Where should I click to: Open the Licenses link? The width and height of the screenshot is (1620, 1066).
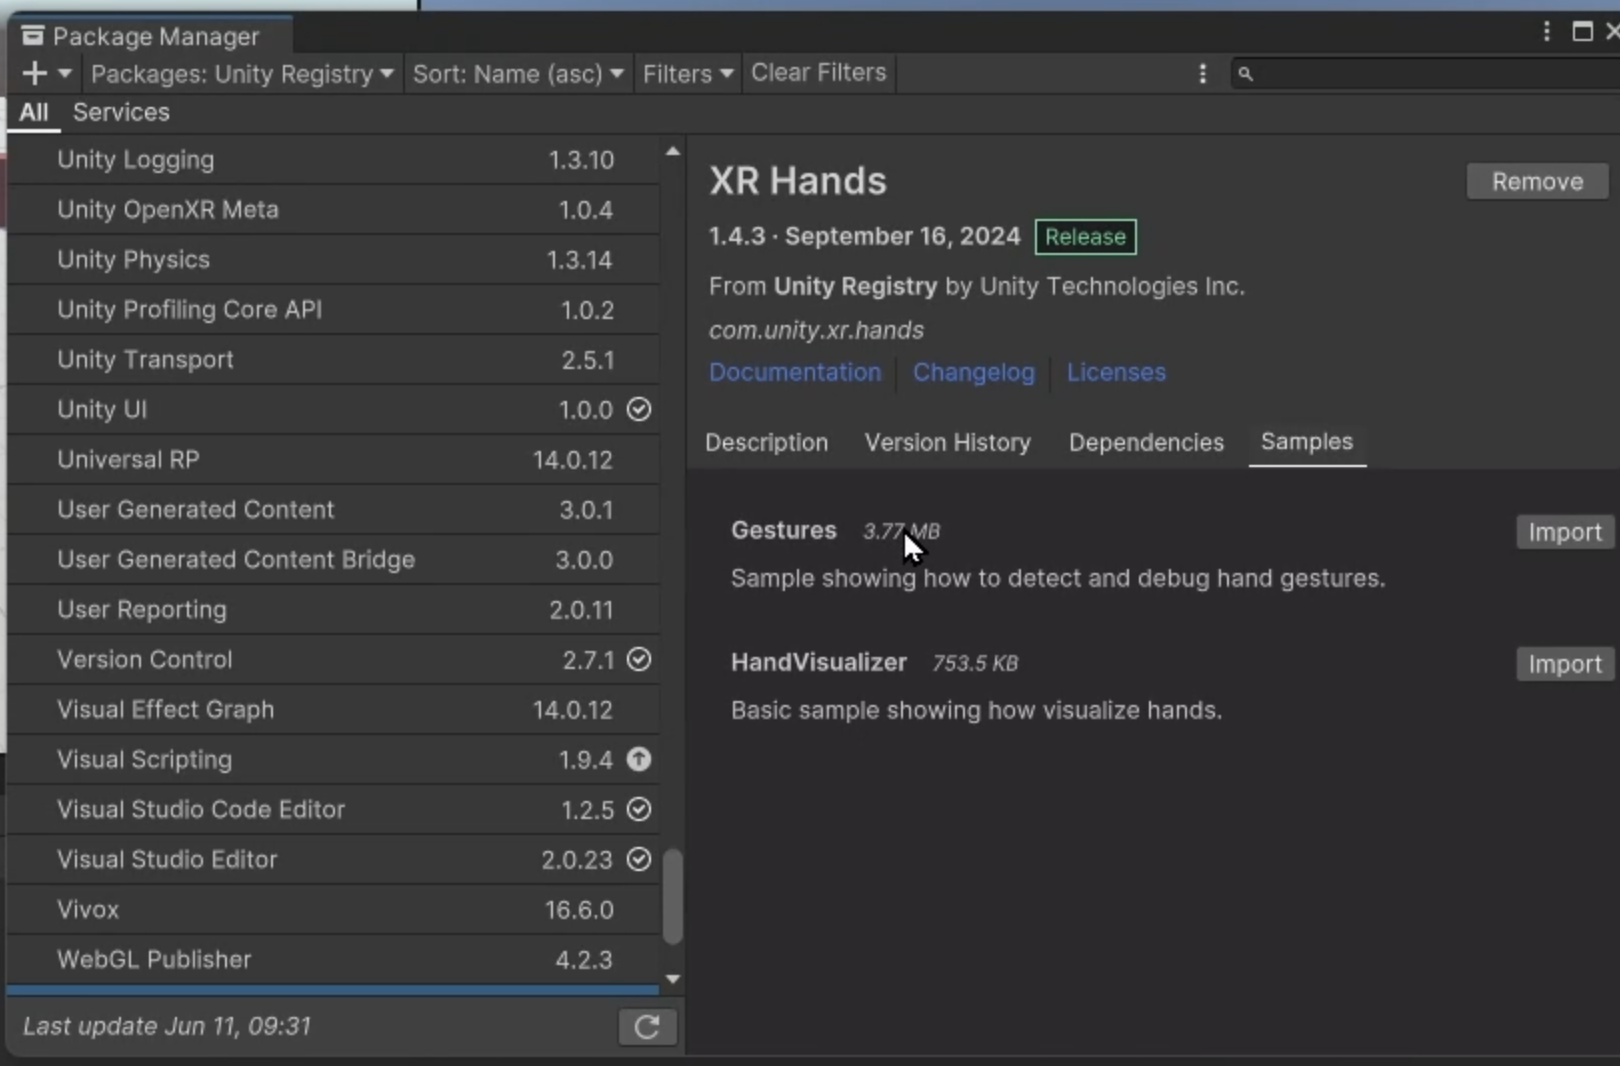1116,372
